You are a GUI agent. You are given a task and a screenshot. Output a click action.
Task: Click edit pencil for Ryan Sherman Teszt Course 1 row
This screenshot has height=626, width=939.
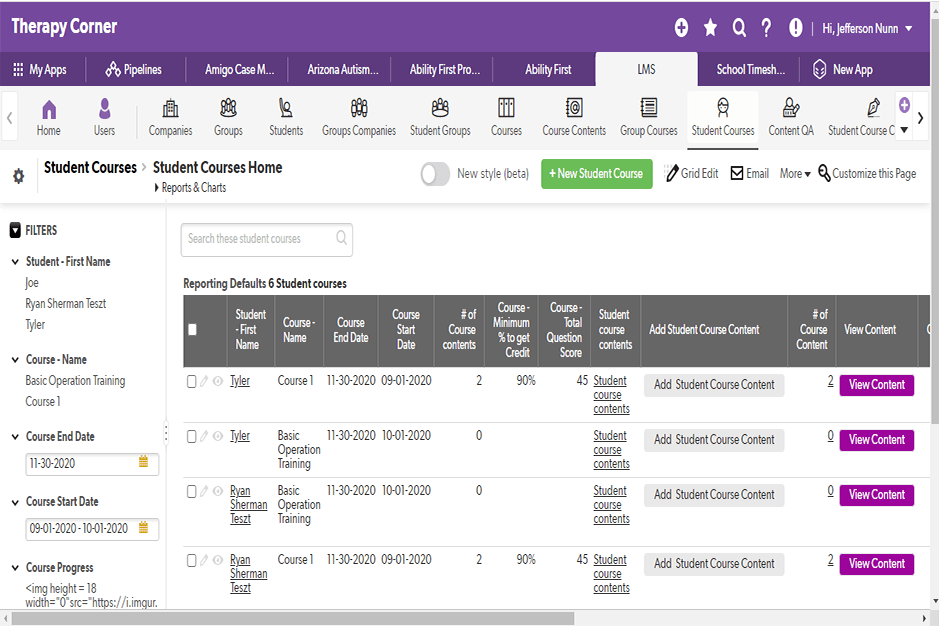point(204,560)
